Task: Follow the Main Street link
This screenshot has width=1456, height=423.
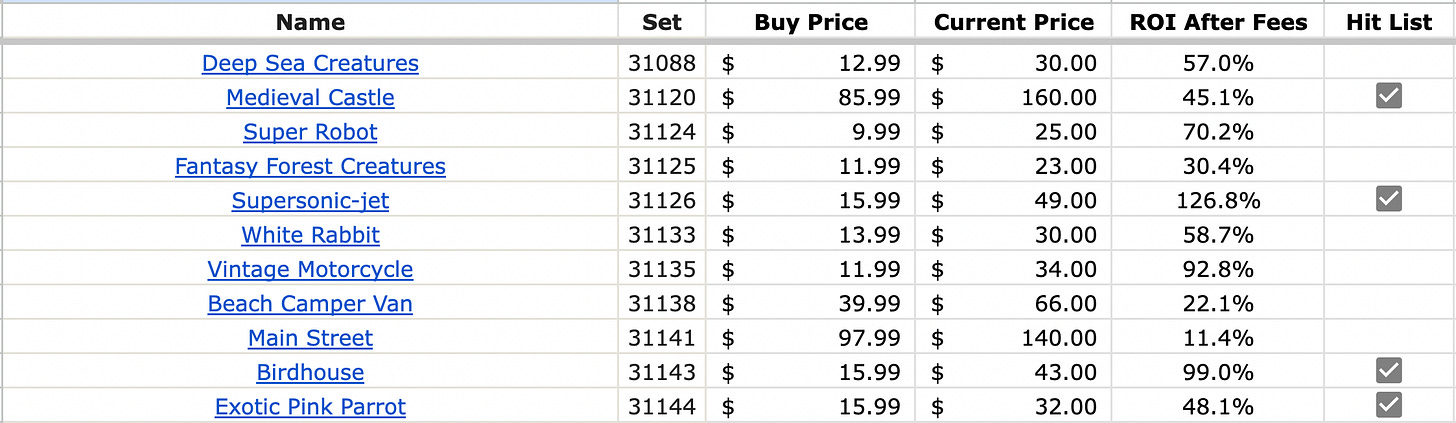Action: pyautogui.click(x=310, y=338)
